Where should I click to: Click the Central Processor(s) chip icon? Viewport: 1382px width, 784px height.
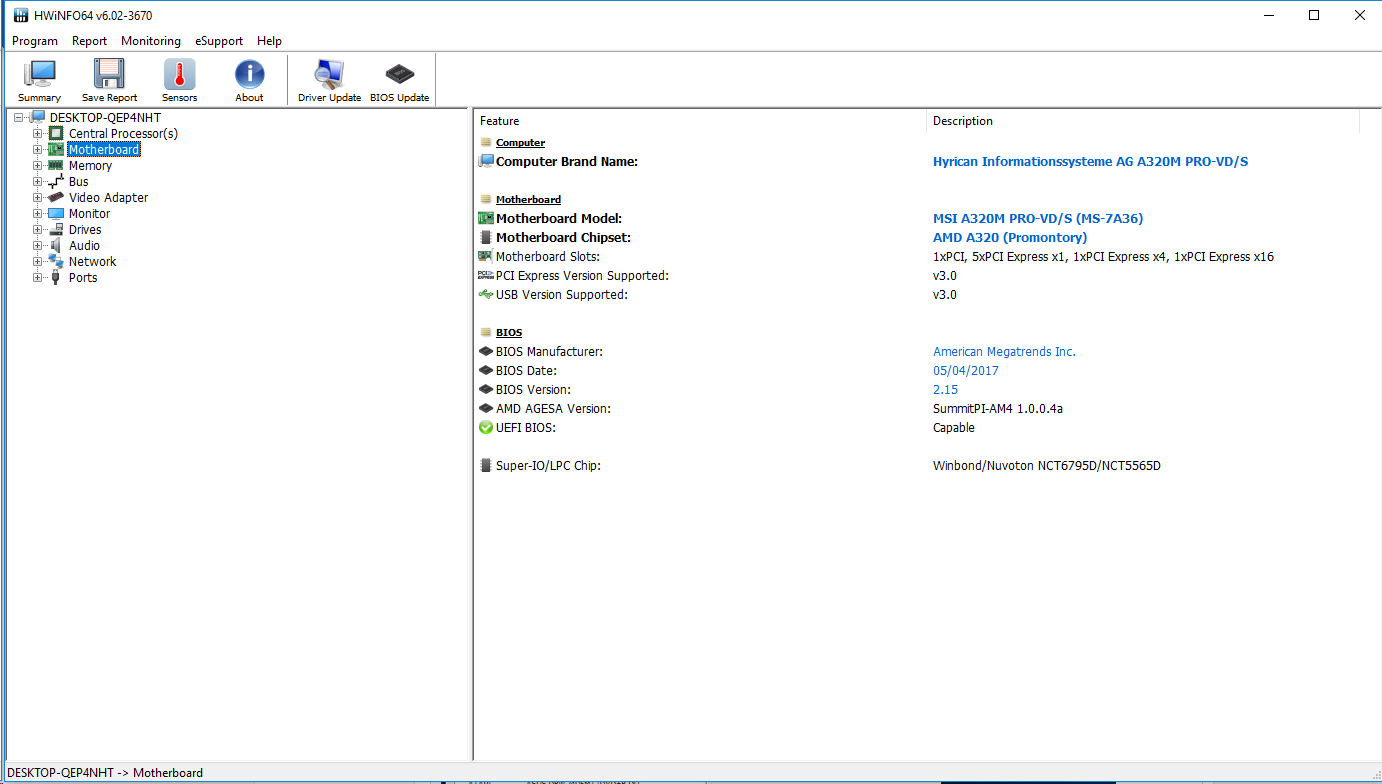(57, 133)
